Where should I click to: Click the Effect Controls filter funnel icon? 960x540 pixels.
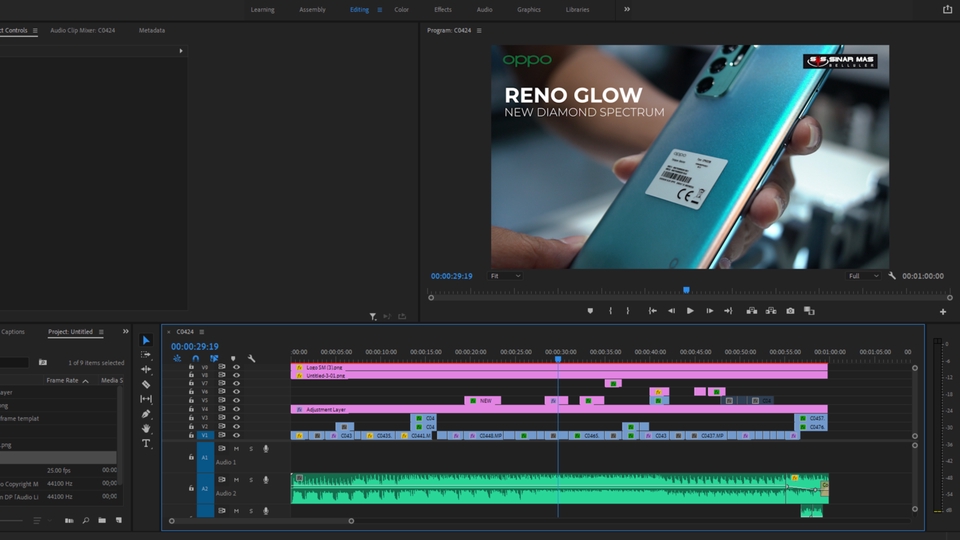tap(372, 317)
